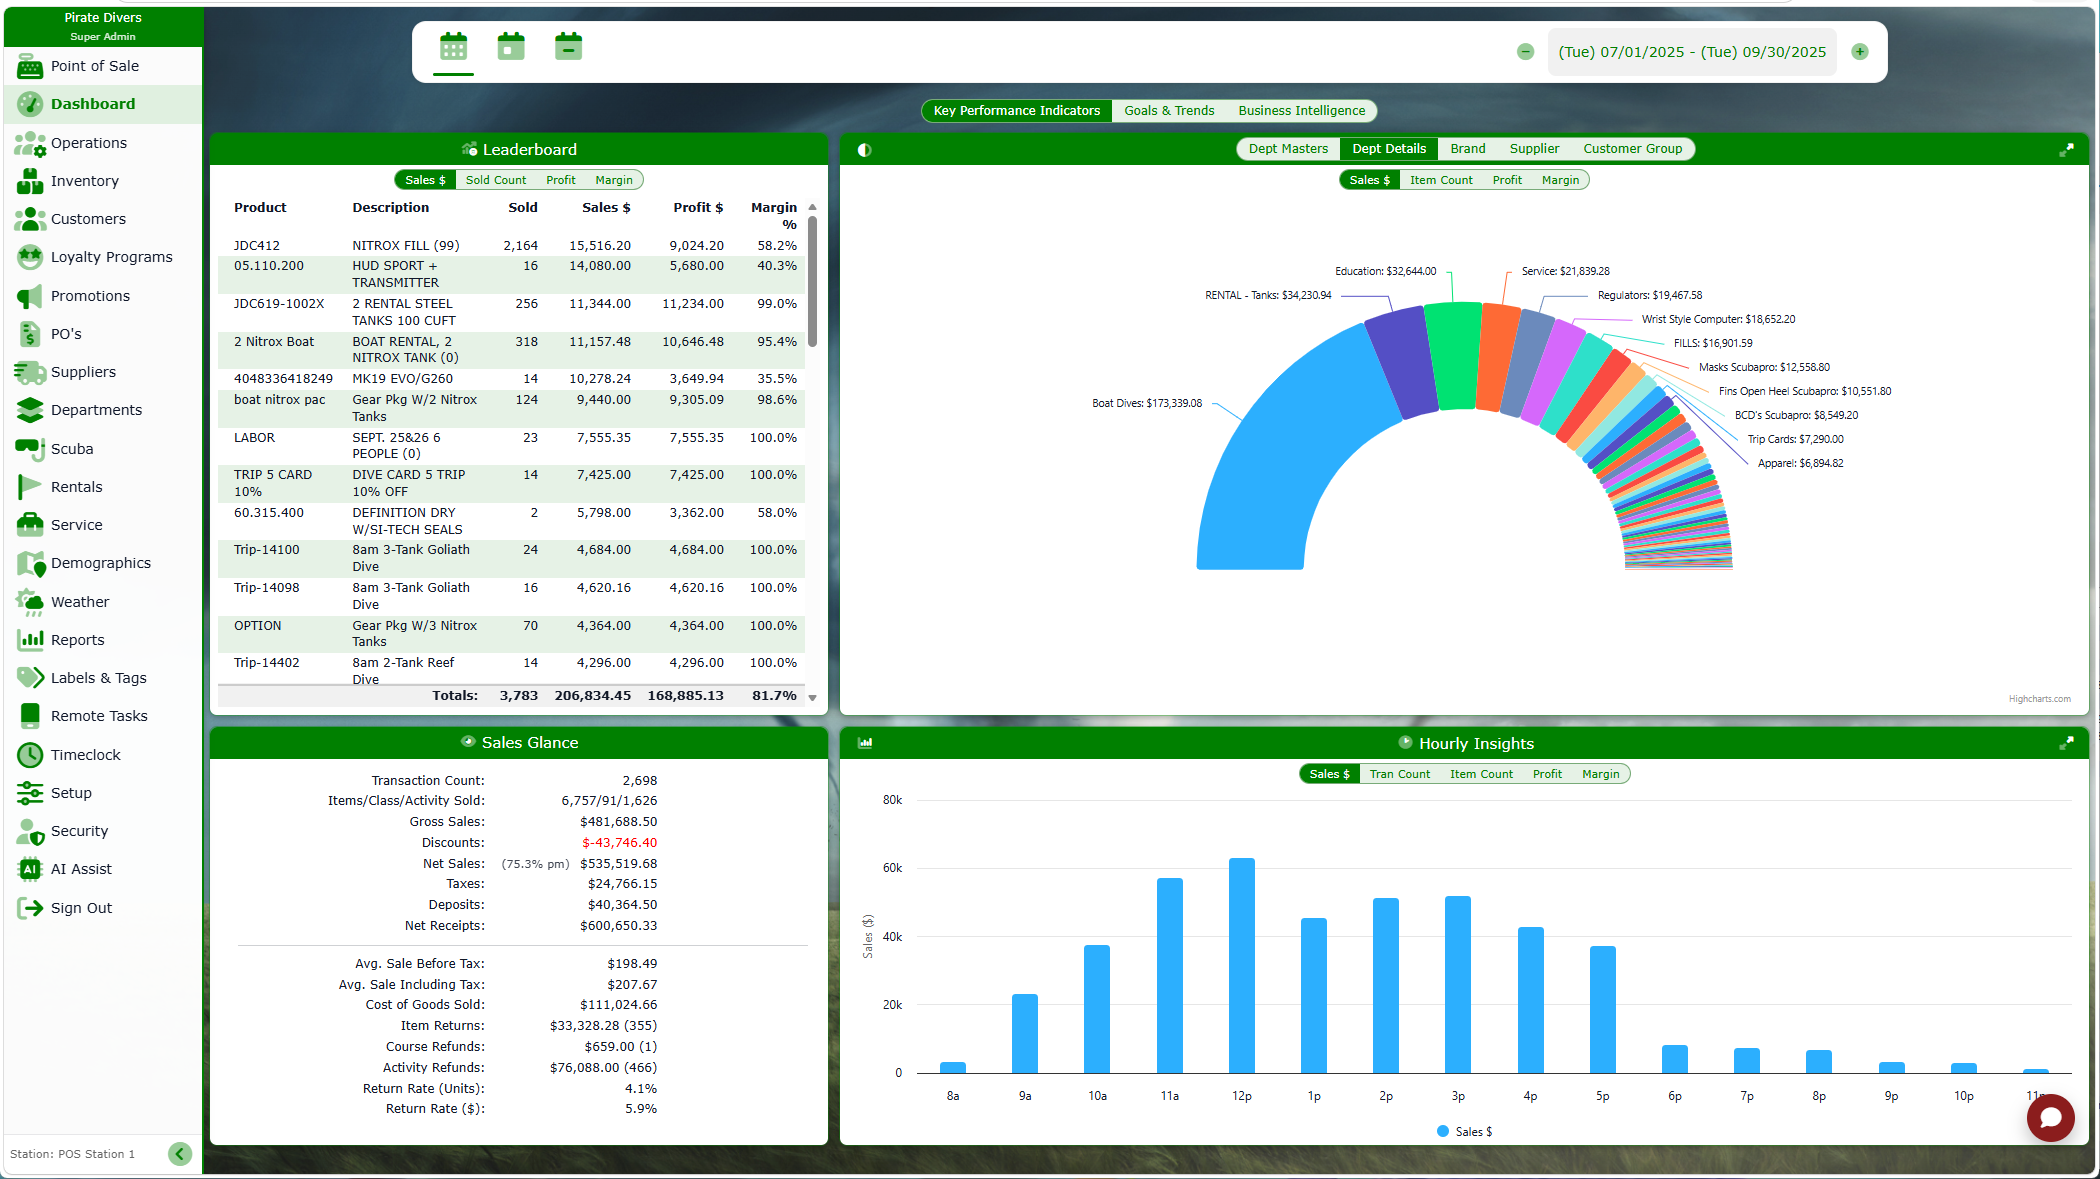Click the 12p bar in Hourly Insights

[1242, 966]
